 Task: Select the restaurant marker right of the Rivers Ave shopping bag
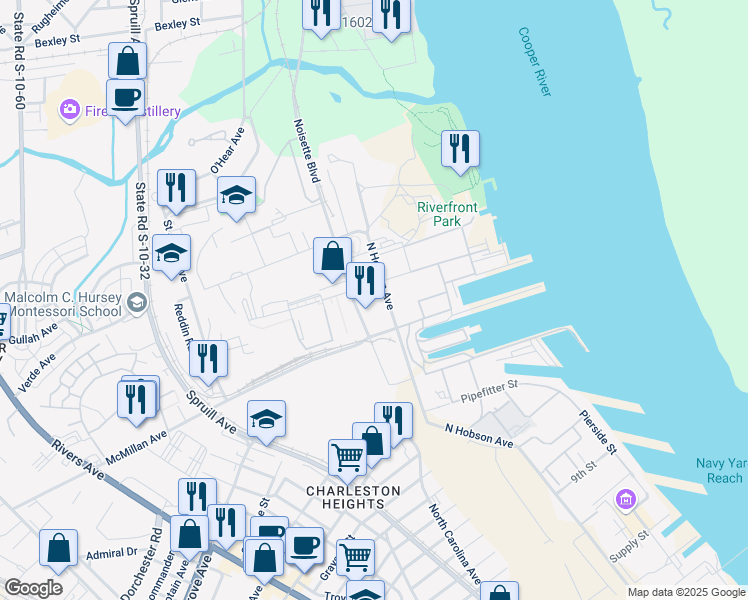[x=227, y=525]
